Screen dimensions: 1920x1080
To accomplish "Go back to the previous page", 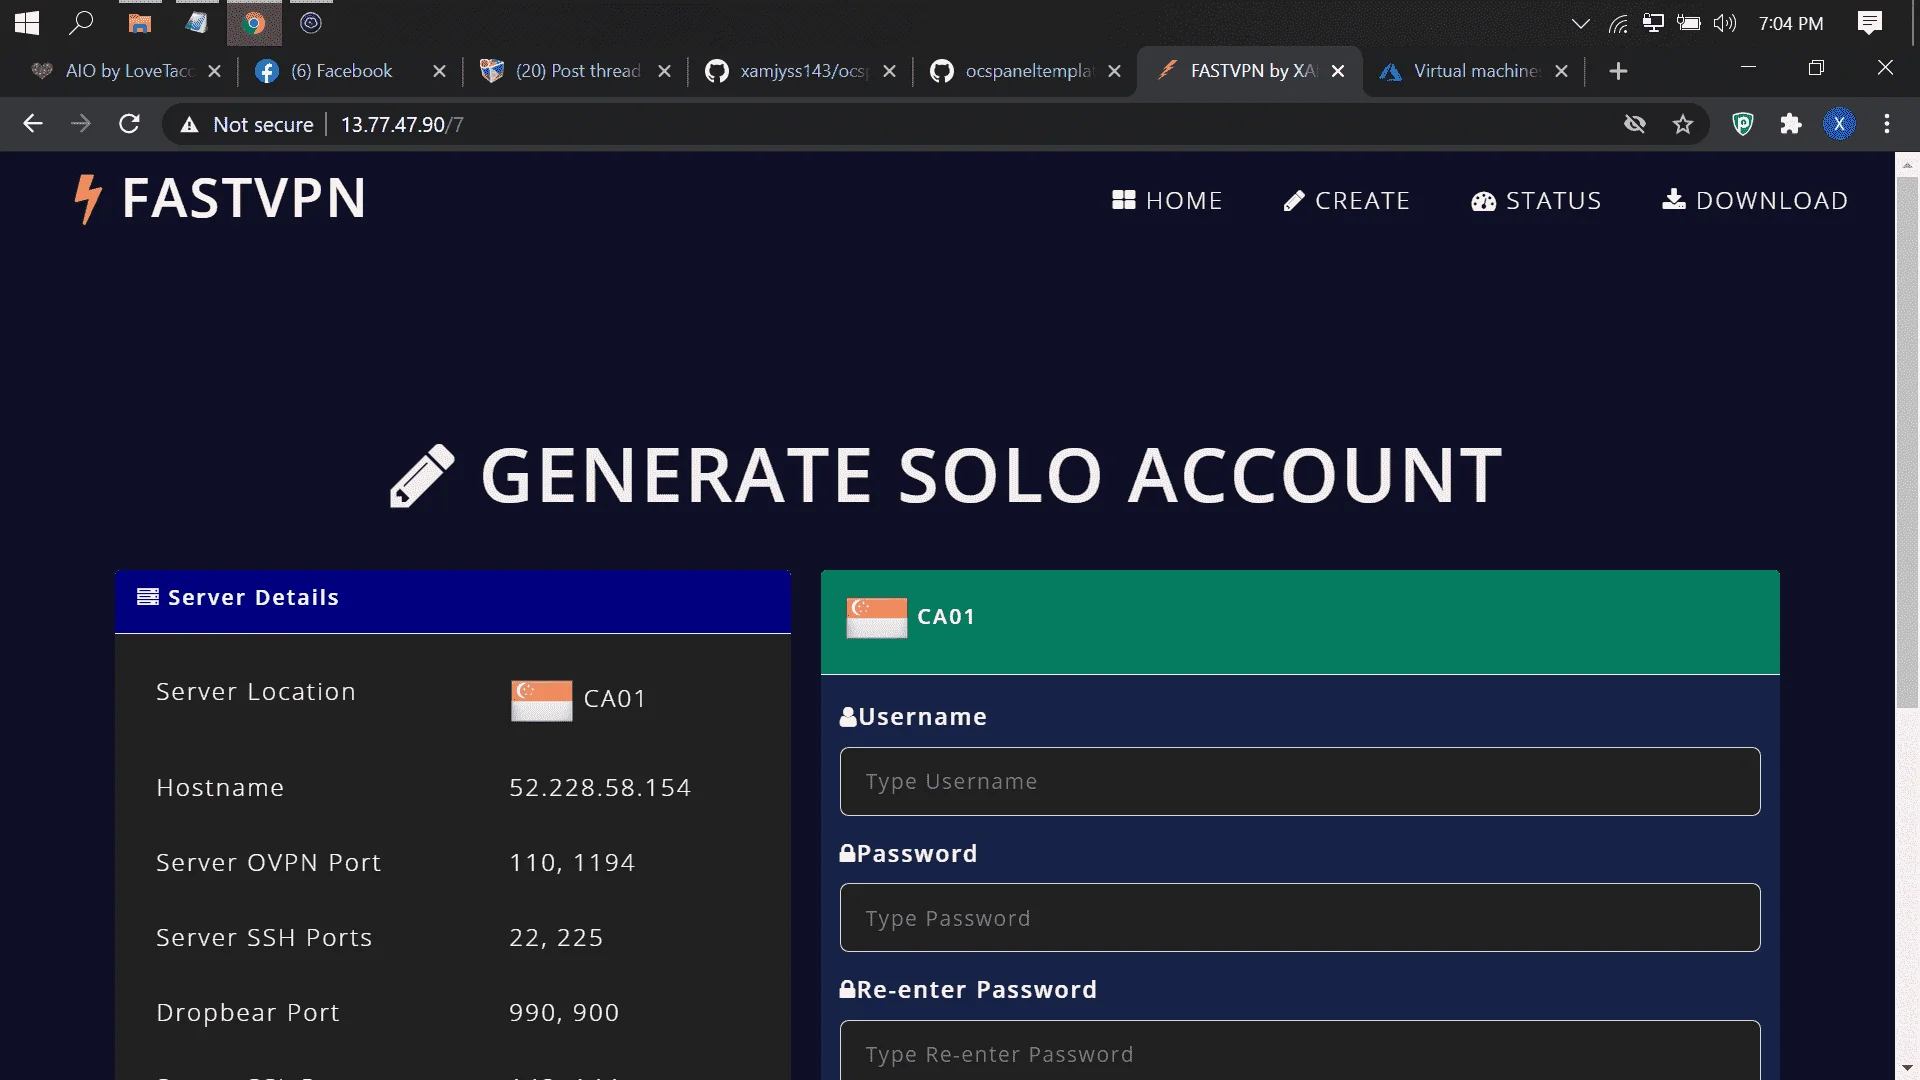I will click(33, 124).
